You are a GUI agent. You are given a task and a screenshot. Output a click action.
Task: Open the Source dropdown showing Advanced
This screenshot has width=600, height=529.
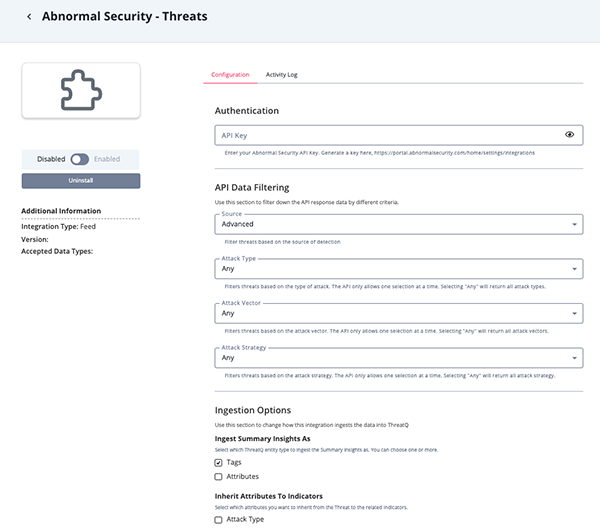(x=399, y=224)
